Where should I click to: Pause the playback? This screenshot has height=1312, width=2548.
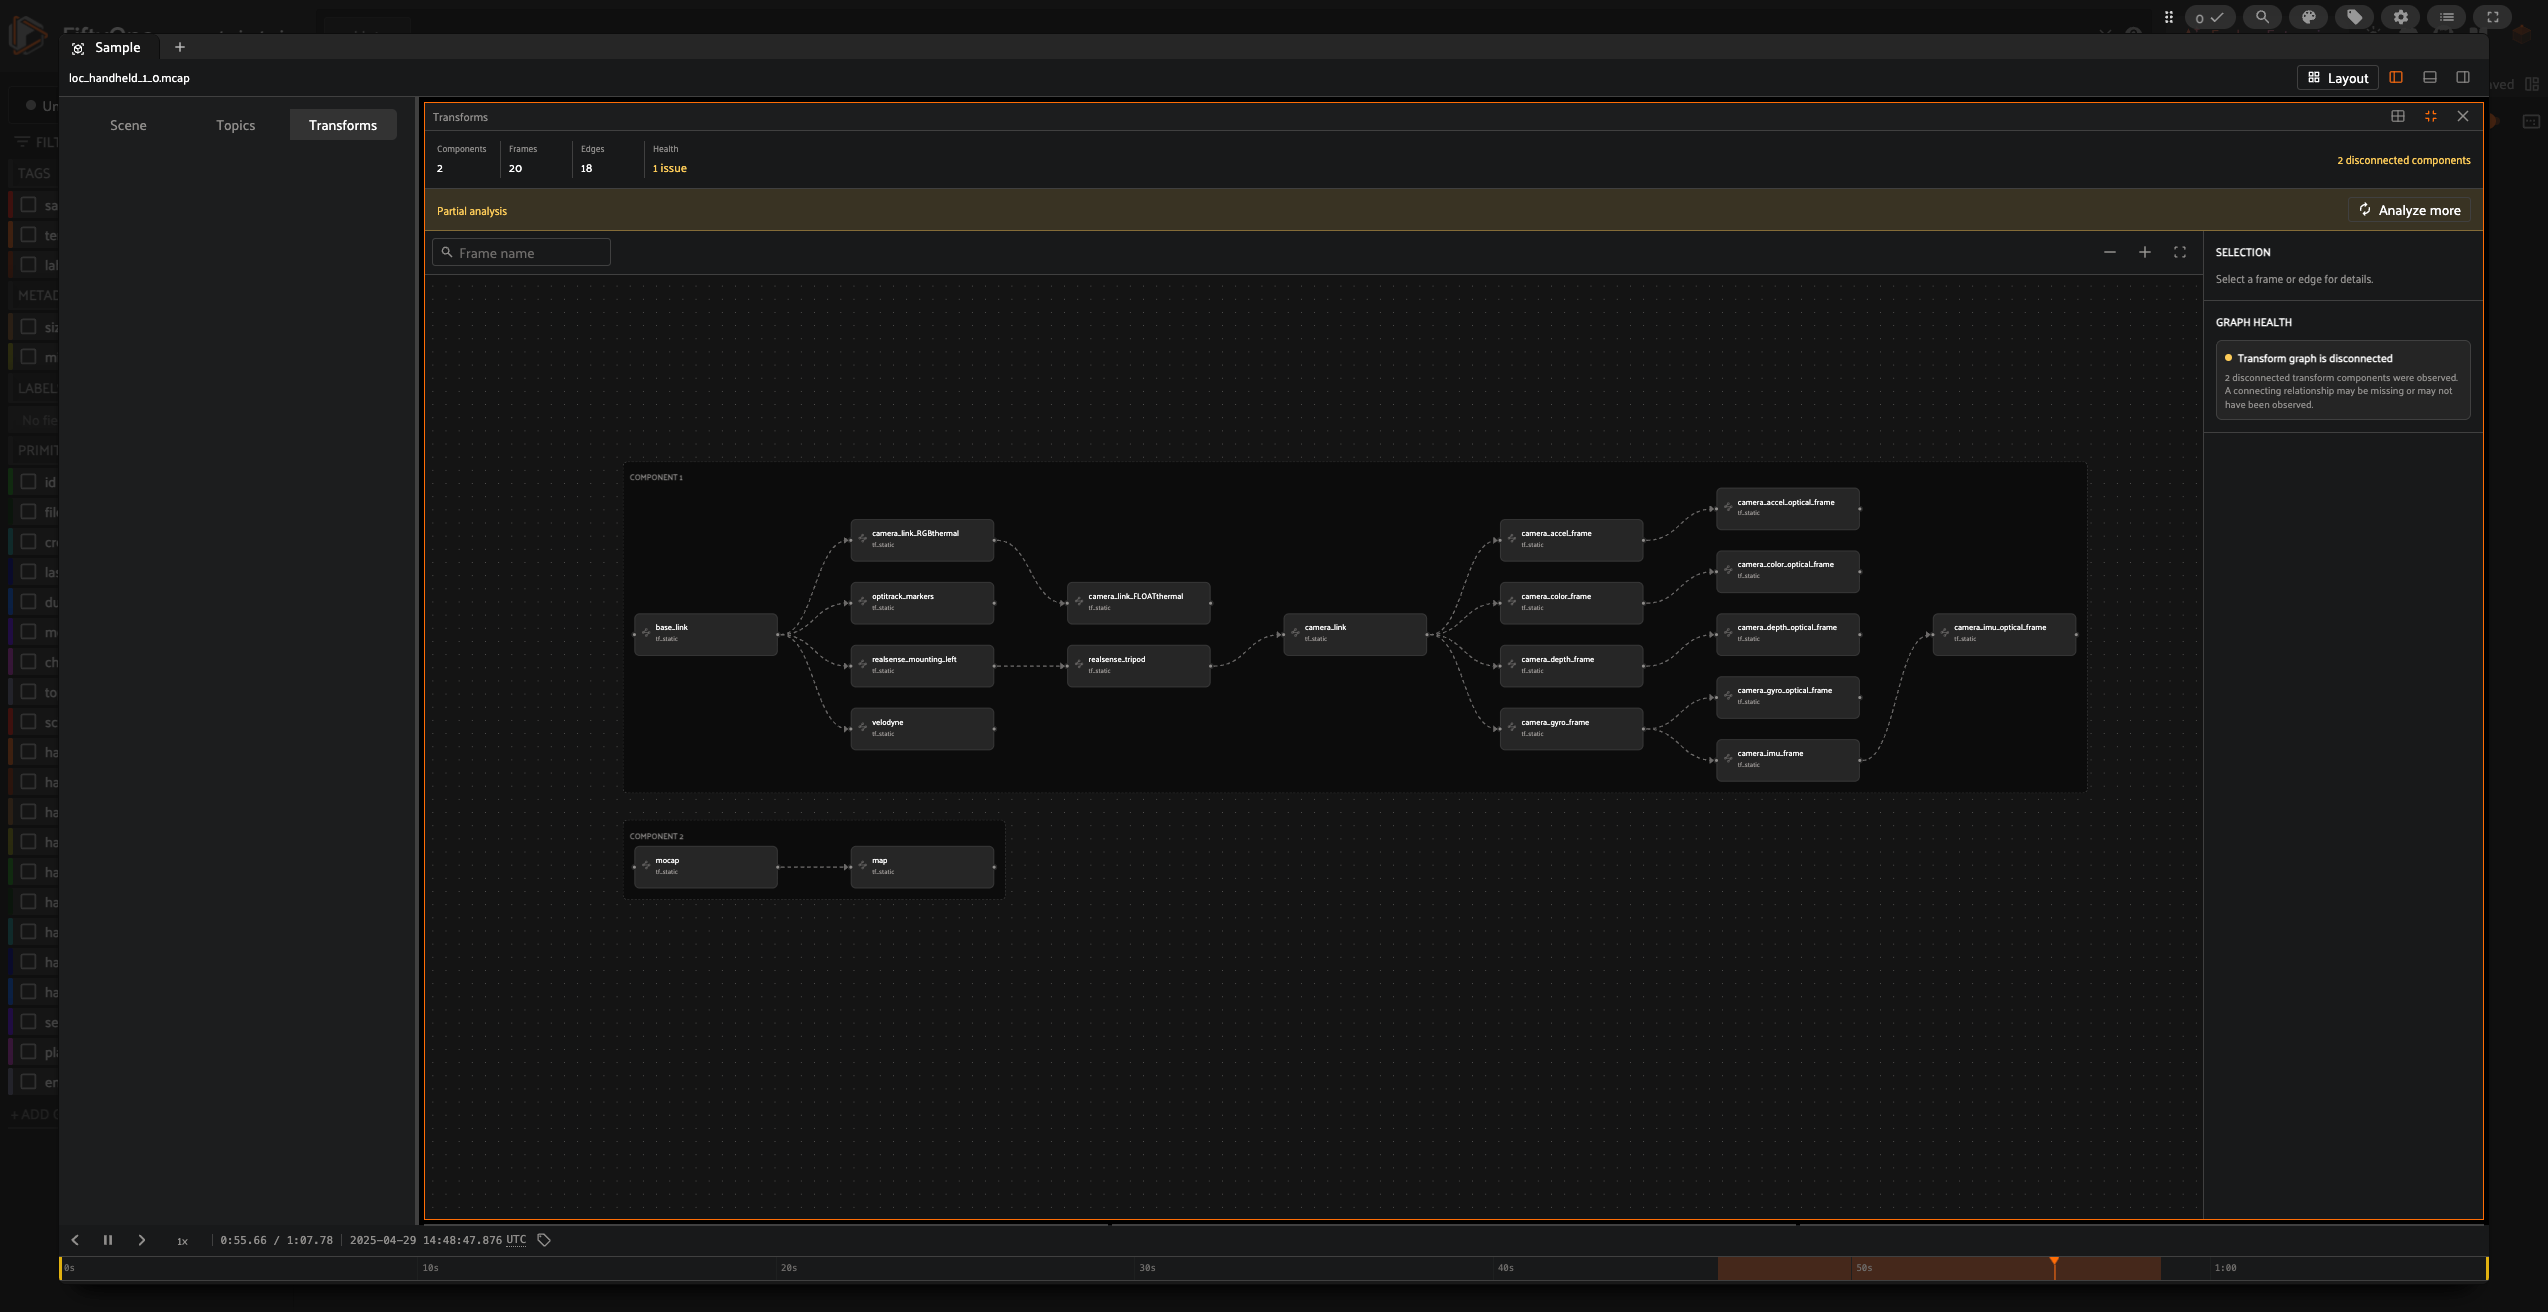point(108,1240)
